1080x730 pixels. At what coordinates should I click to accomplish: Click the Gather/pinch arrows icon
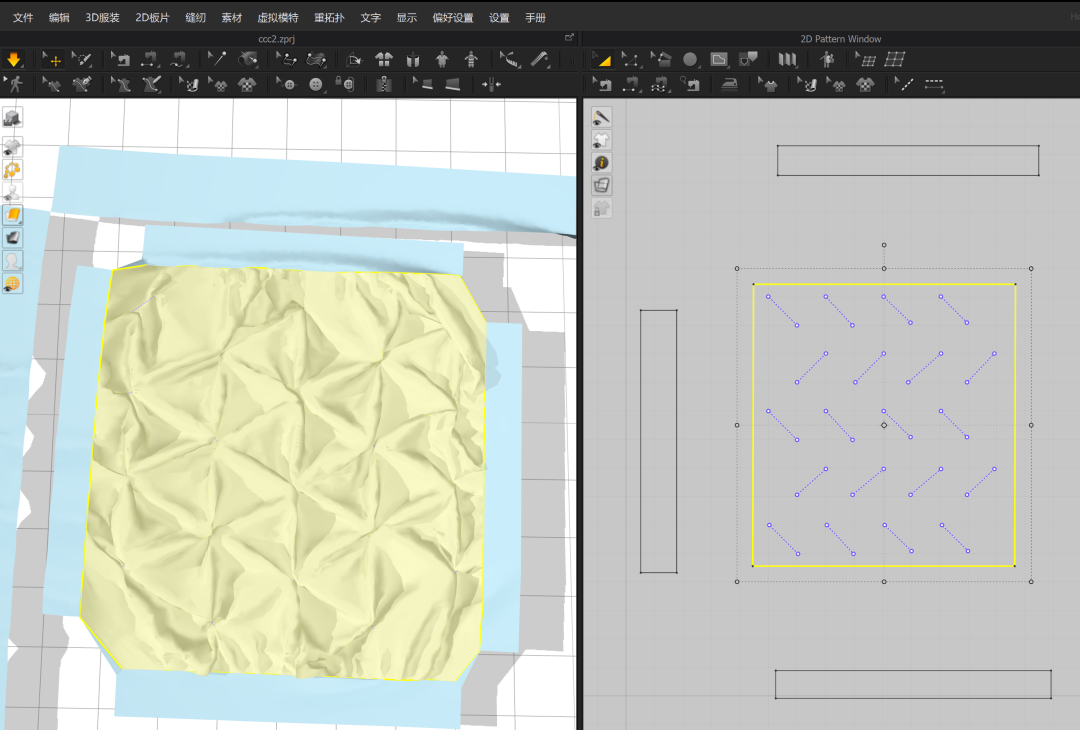click(491, 85)
